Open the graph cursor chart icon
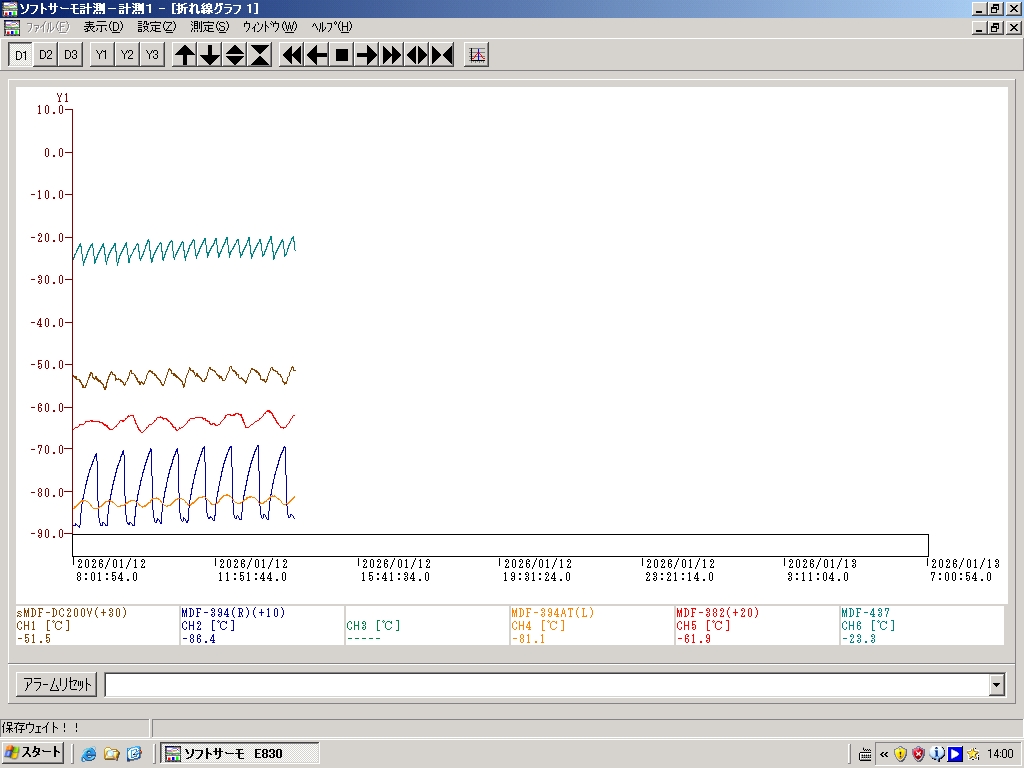The height and width of the screenshot is (768, 1024). click(477, 55)
